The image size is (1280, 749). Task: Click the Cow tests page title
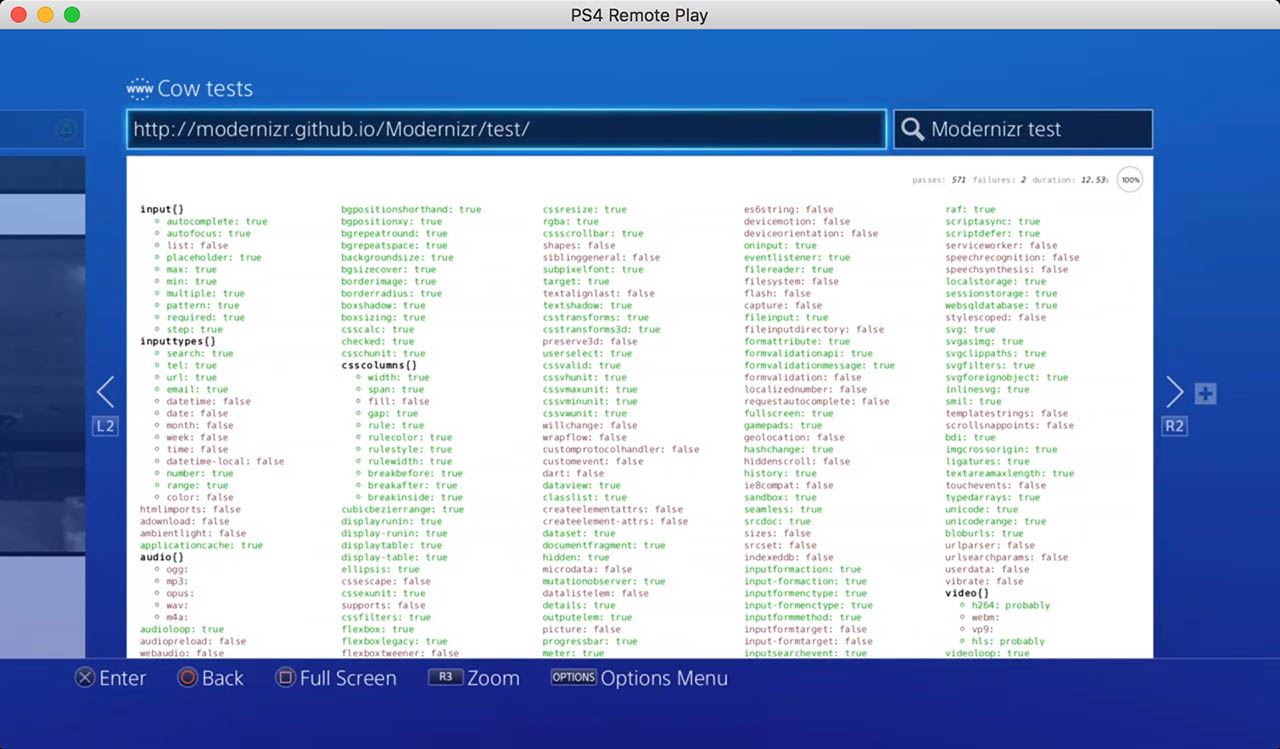coord(205,89)
